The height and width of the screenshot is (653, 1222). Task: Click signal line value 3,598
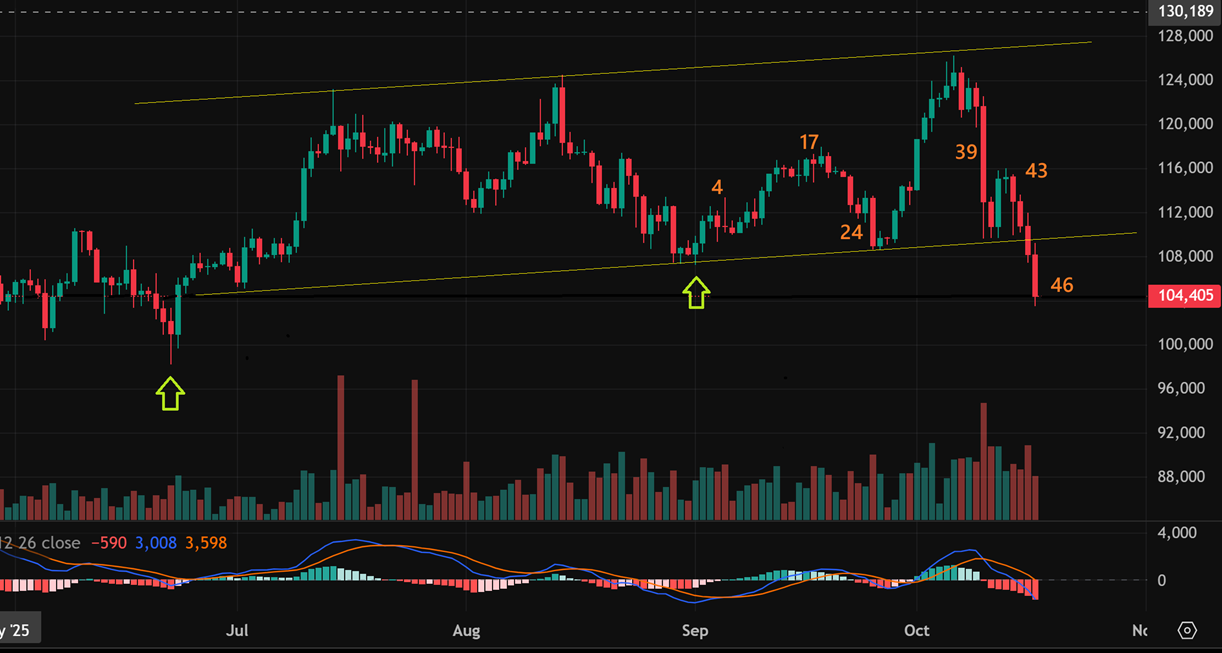[206, 543]
